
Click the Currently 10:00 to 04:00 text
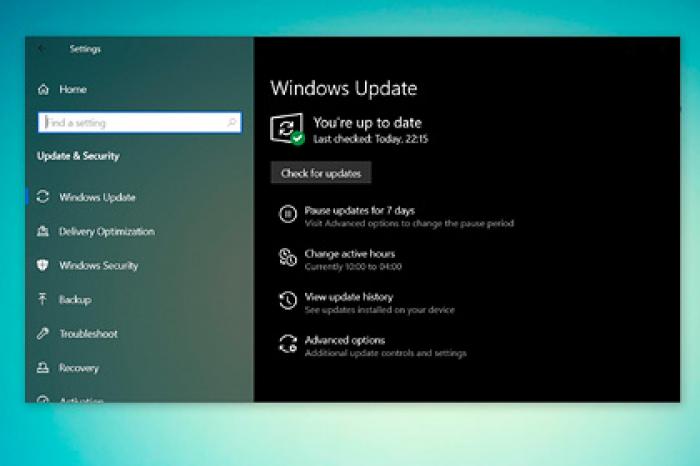pos(353,266)
